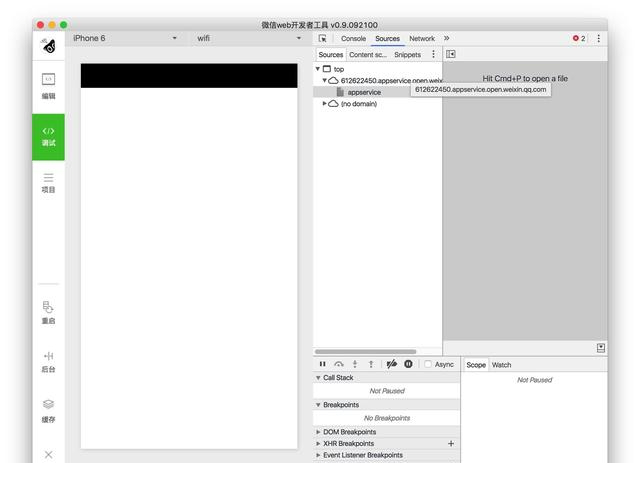Click 'Hit Cmd+P to open a file' text
The width and height of the screenshot is (640, 481).
tap(525, 78)
